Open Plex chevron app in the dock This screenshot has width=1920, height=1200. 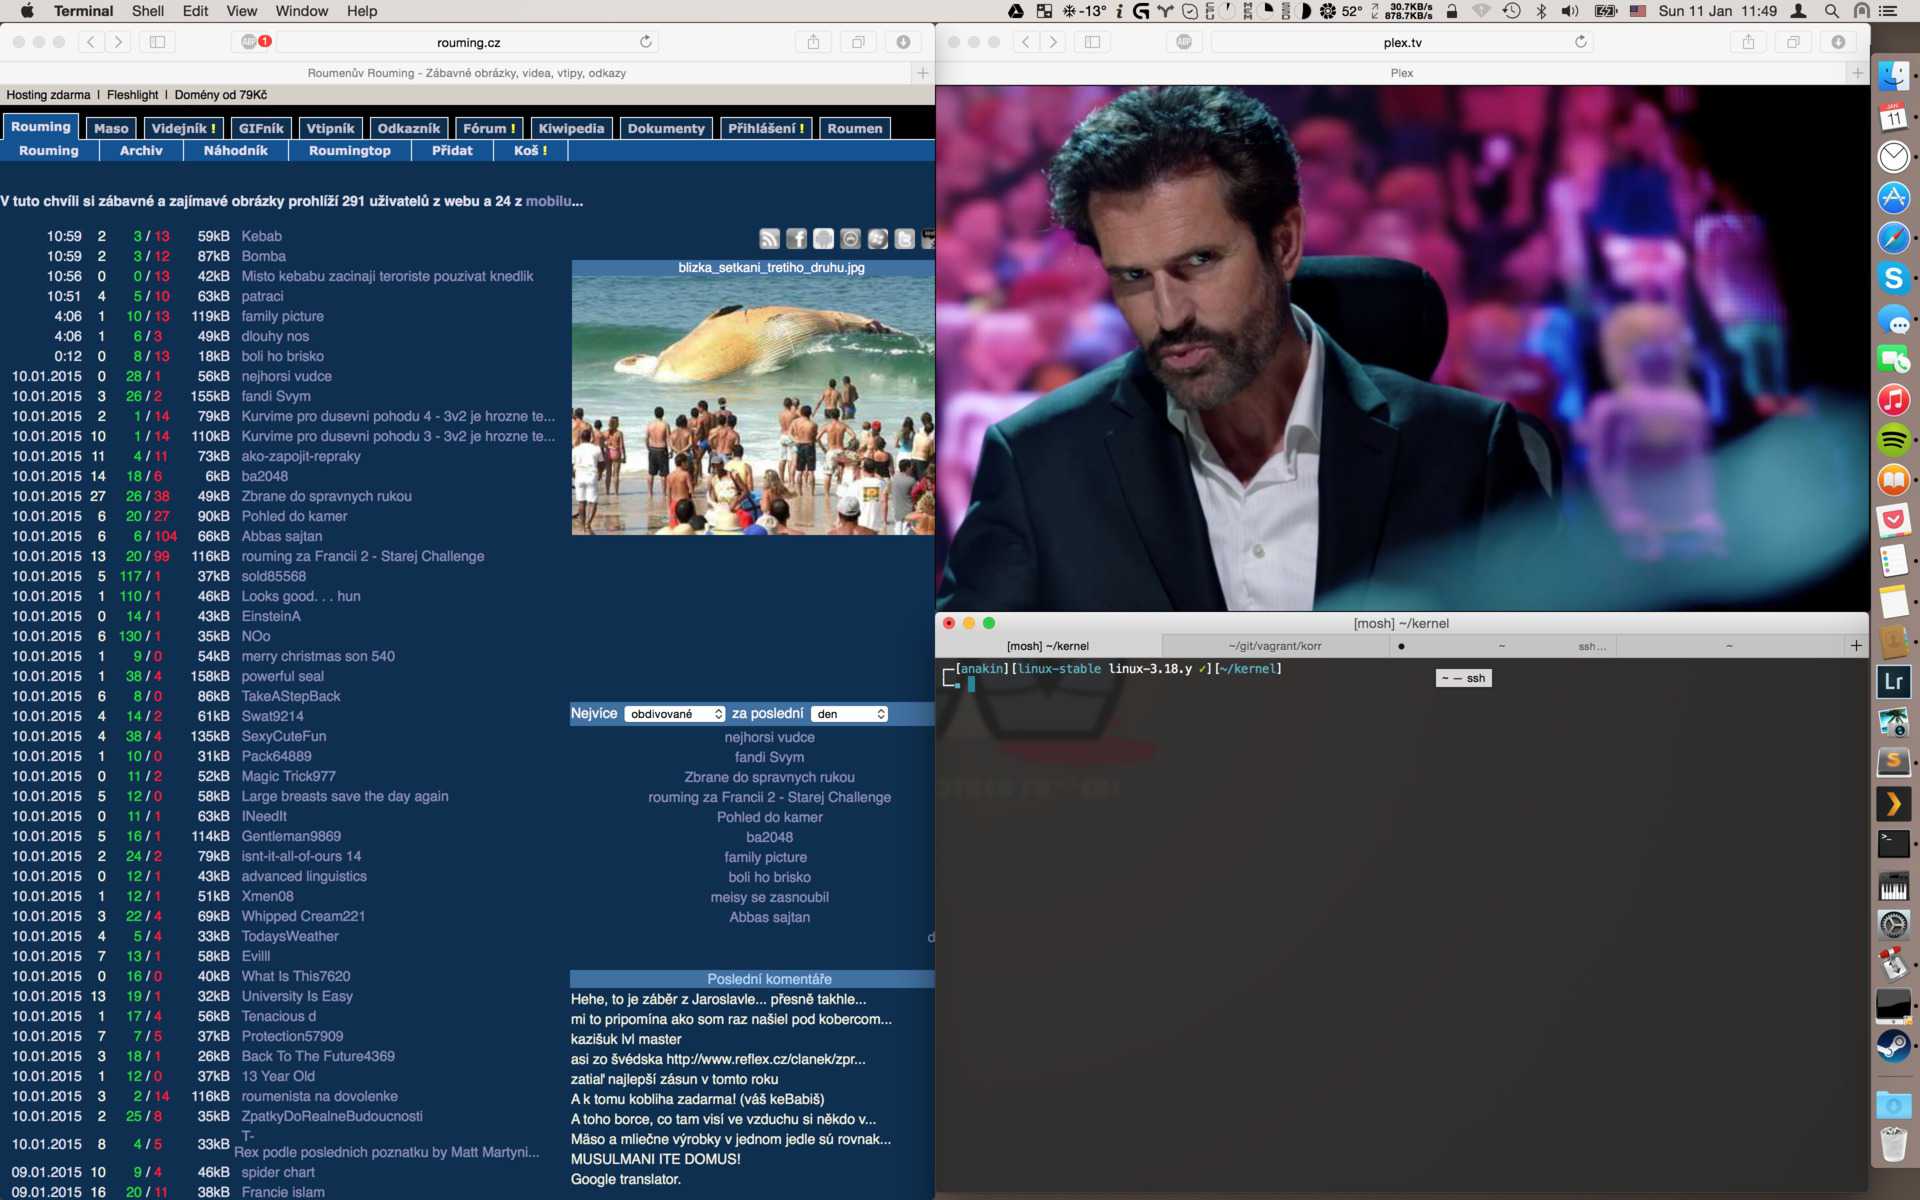1893,803
